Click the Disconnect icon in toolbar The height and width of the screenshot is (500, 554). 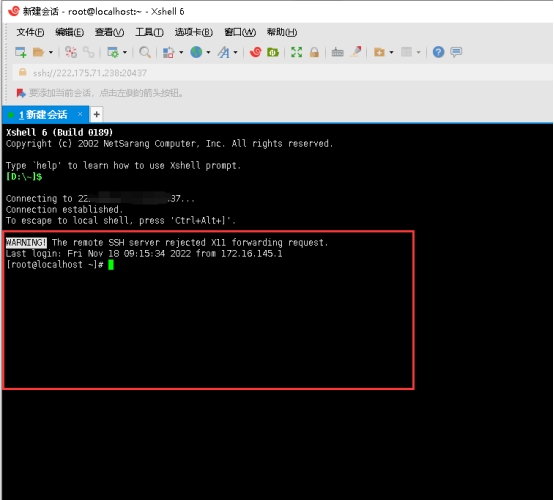71,52
